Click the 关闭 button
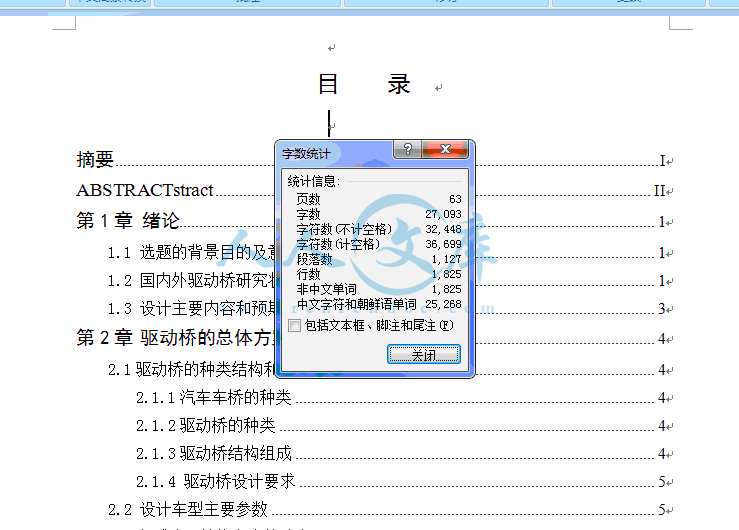The height and width of the screenshot is (530, 739). tap(424, 355)
